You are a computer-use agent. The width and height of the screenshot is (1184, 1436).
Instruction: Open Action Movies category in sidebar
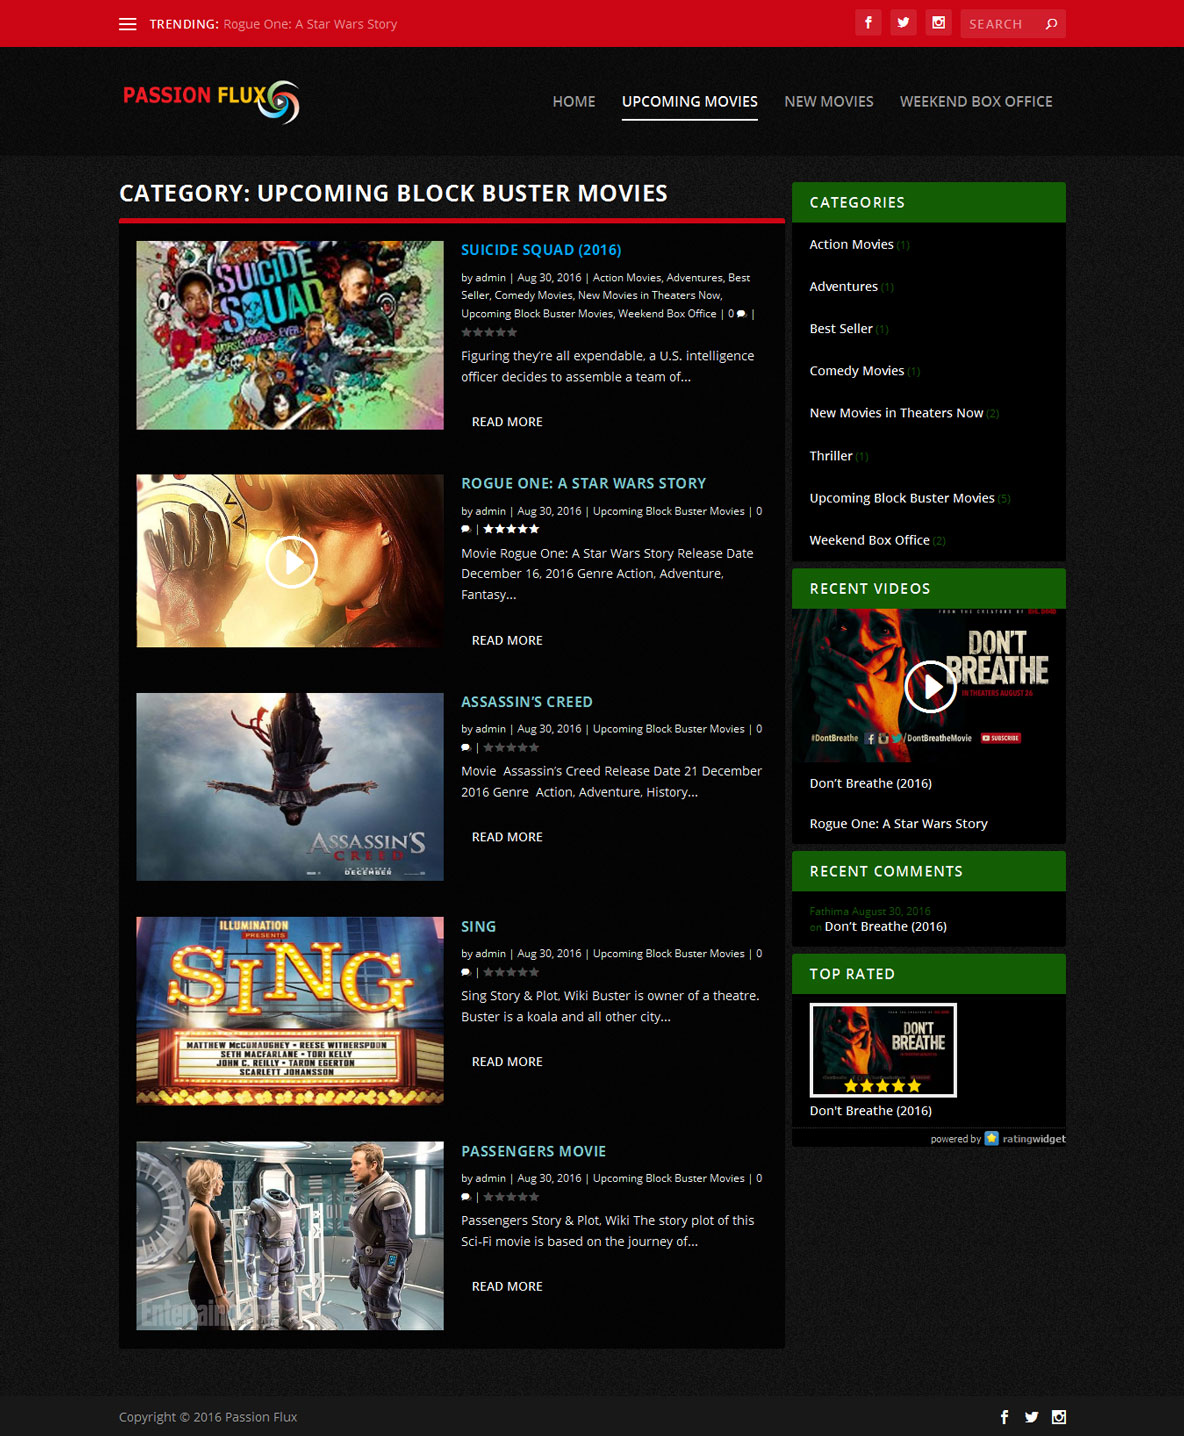(851, 245)
